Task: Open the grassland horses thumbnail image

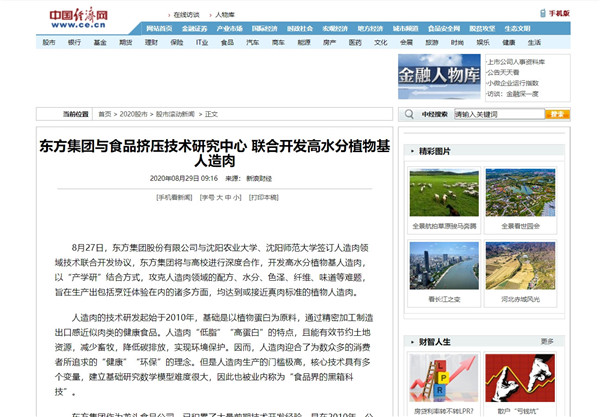Action: (444, 193)
